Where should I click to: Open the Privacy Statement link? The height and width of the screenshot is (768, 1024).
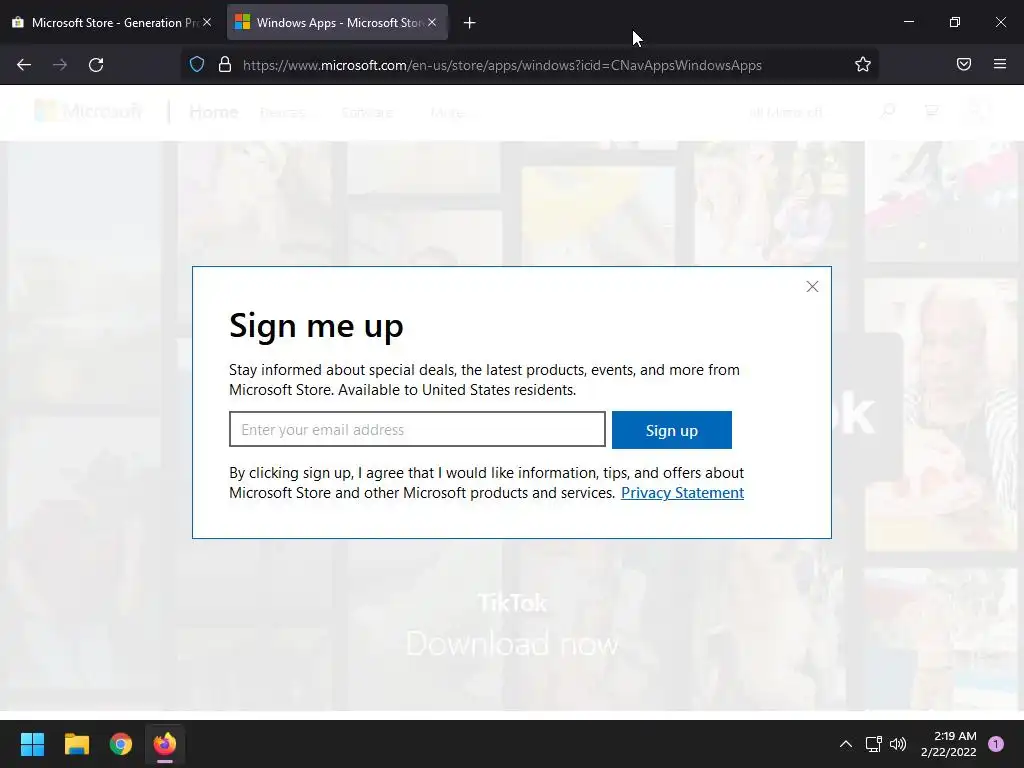click(x=682, y=492)
